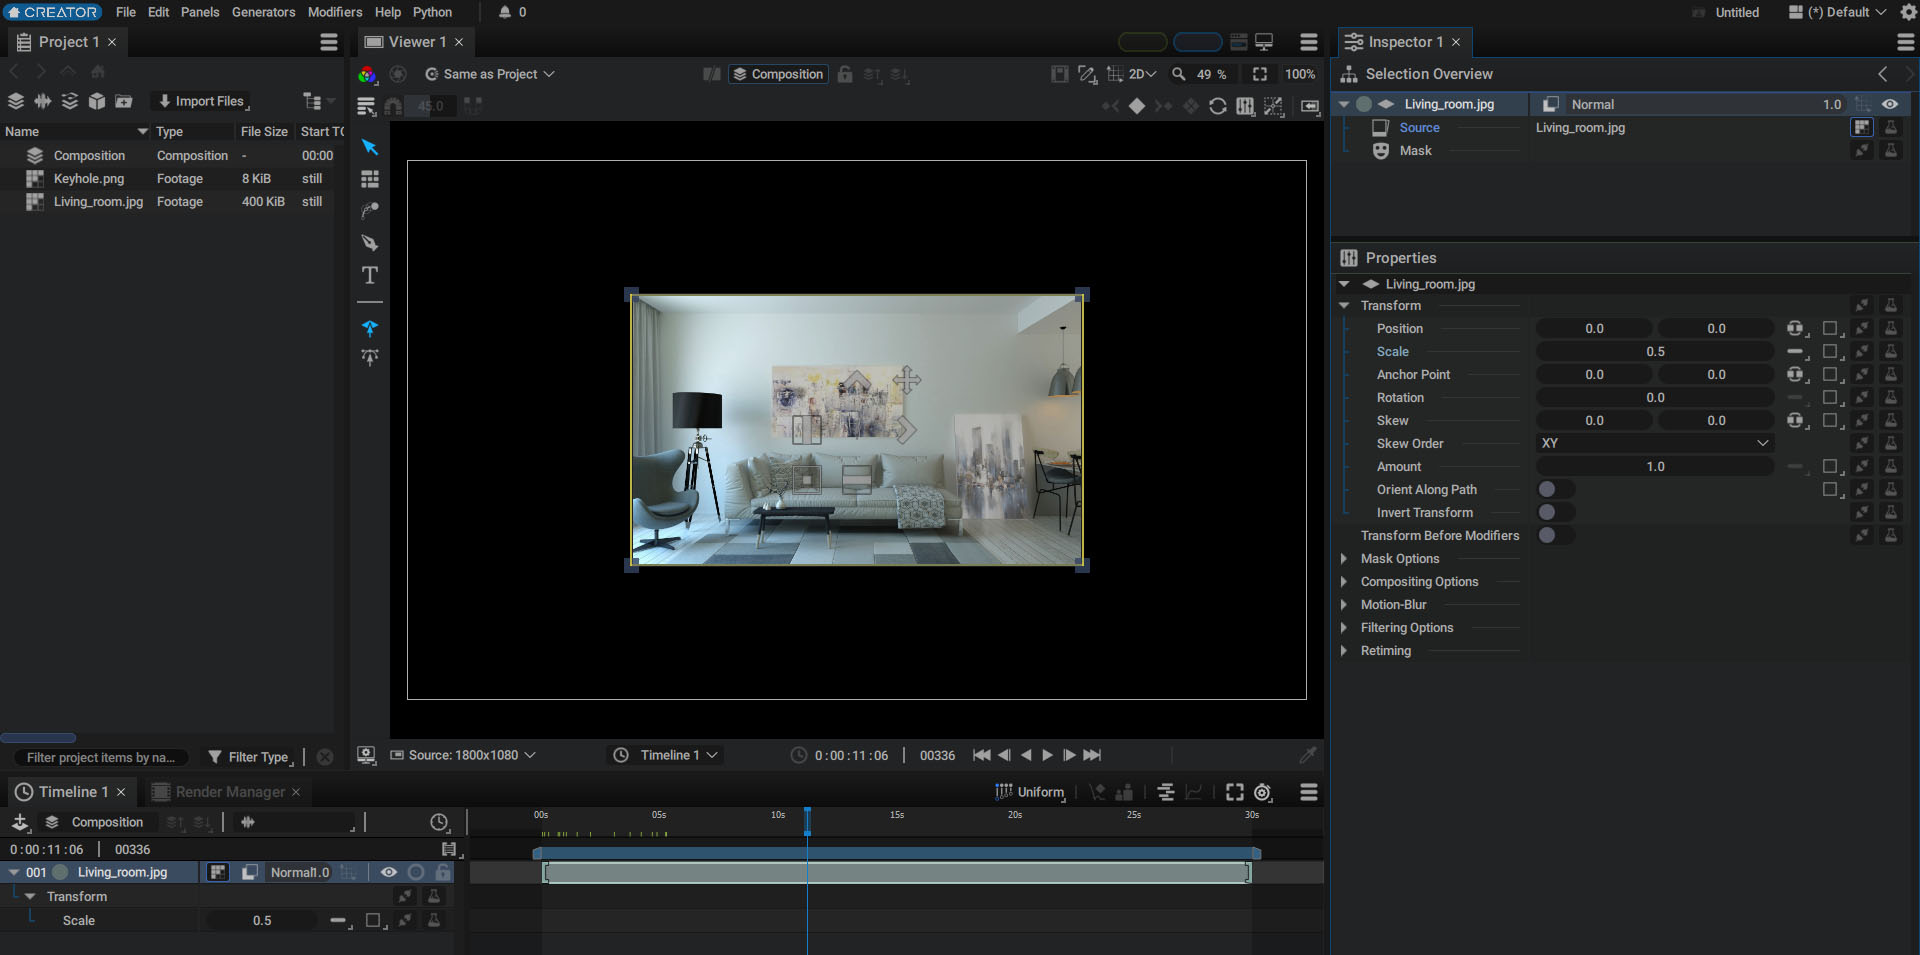Screen dimensions: 1920x955
Task: Toggle layer 001 visibility eye in timeline
Action: 389,872
